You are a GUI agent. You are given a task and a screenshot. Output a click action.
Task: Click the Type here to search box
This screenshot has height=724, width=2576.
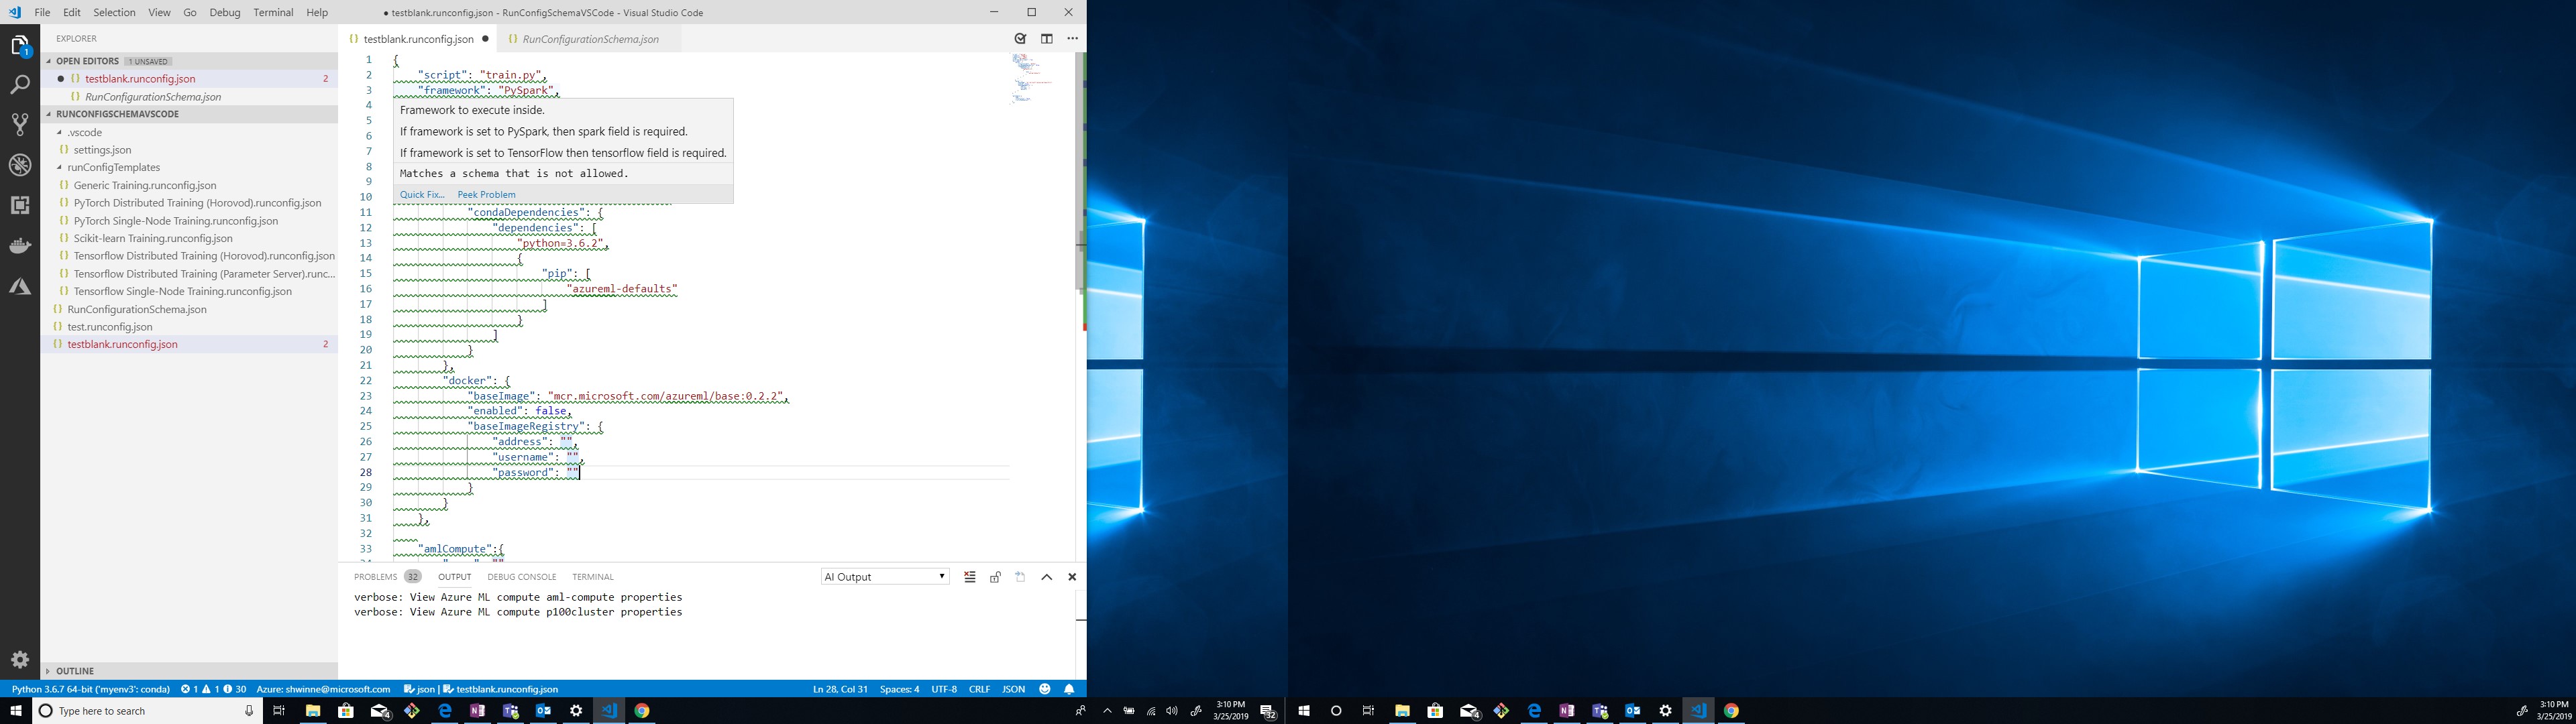148,711
